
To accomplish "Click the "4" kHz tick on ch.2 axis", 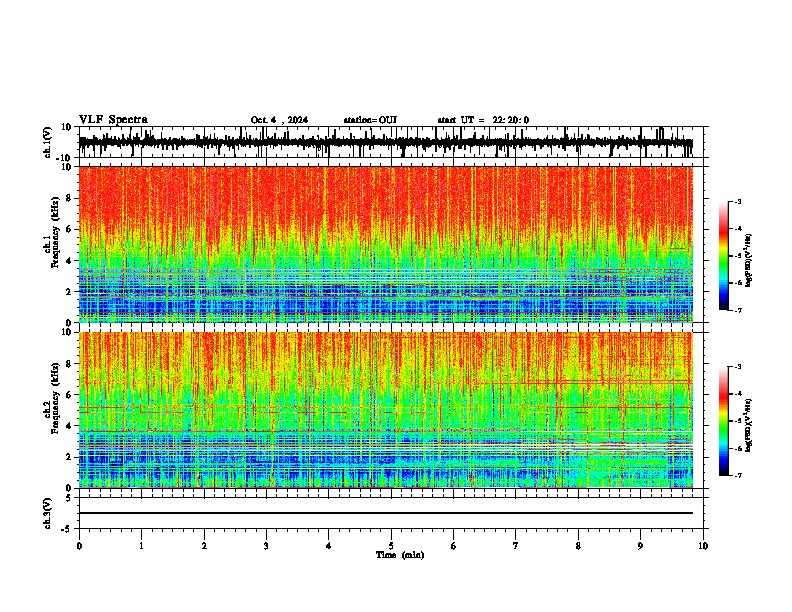I will [x=69, y=426].
